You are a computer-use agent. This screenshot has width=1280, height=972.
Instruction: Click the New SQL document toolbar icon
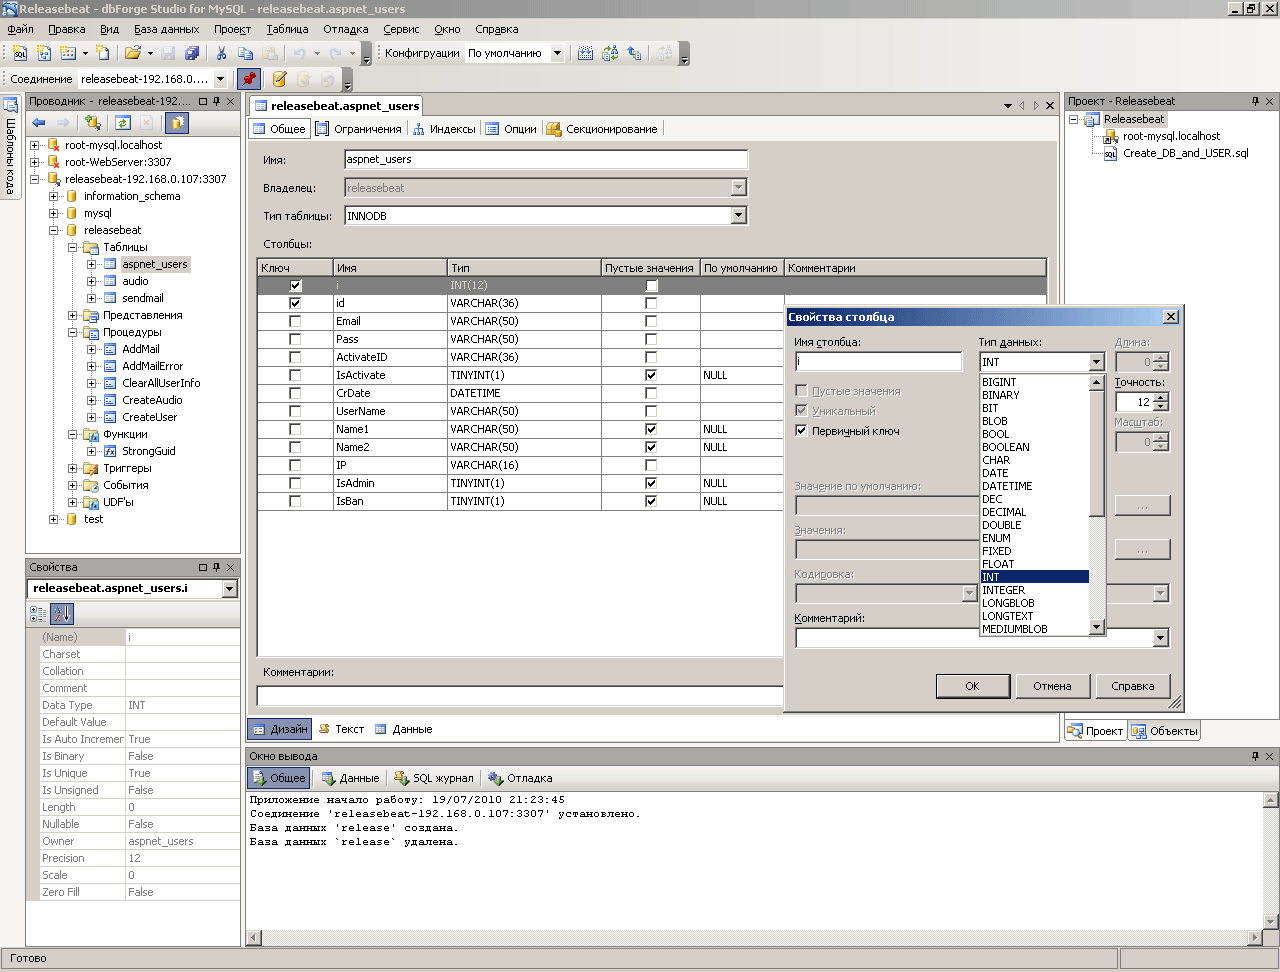click(x=19, y=53)
